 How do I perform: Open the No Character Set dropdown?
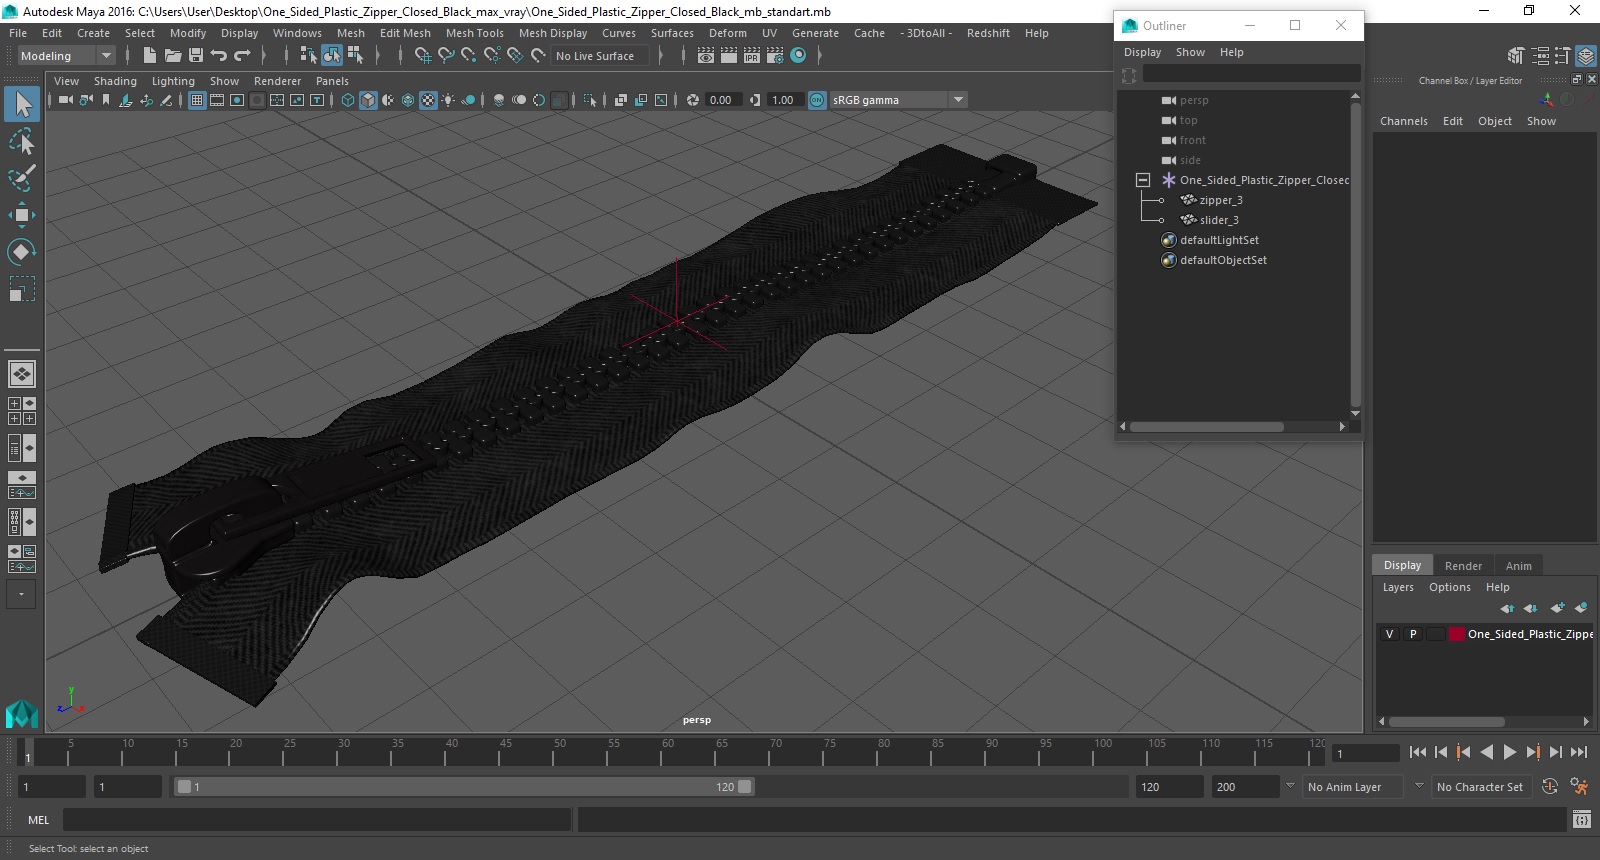tap(1480, 787)
